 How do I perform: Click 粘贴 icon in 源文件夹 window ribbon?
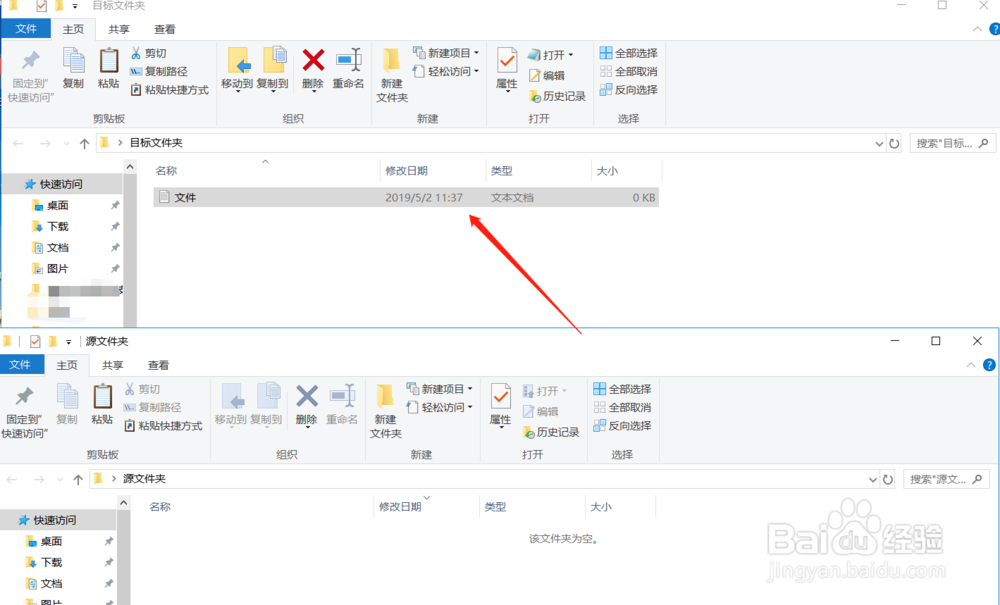tap(102, 404)
